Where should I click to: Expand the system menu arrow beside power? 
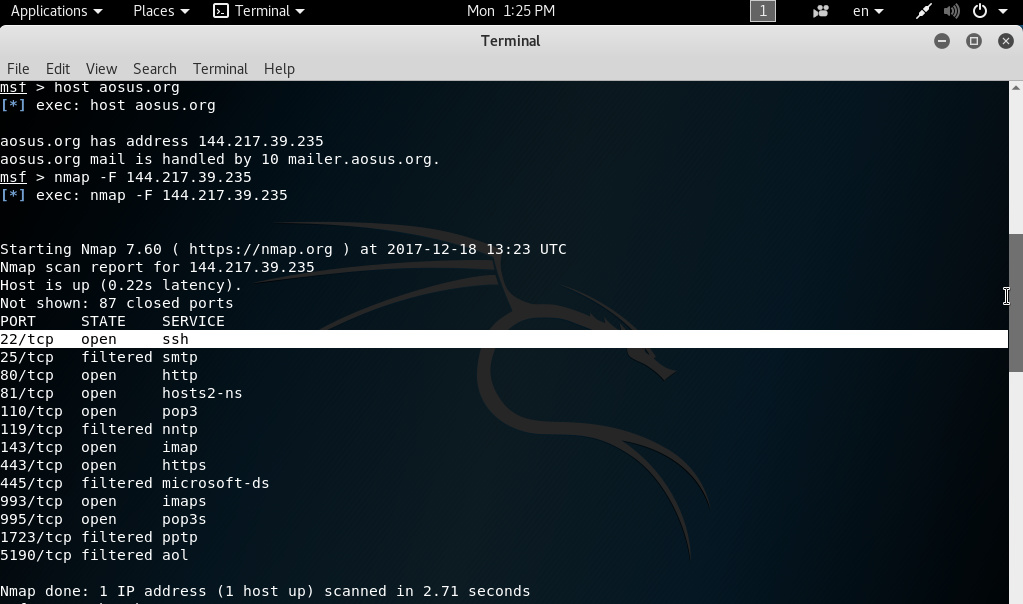pos(1003,11)
